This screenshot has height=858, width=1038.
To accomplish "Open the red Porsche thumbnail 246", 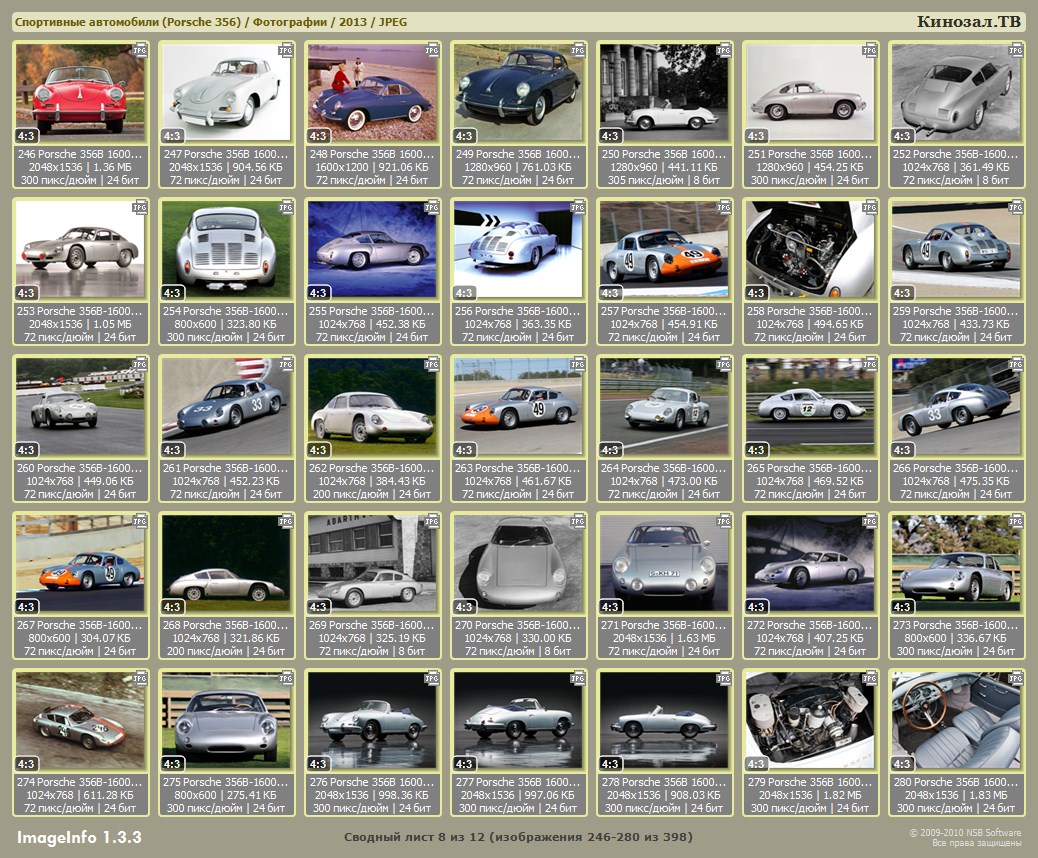I will pyautogui.click(x=80, y=92).
